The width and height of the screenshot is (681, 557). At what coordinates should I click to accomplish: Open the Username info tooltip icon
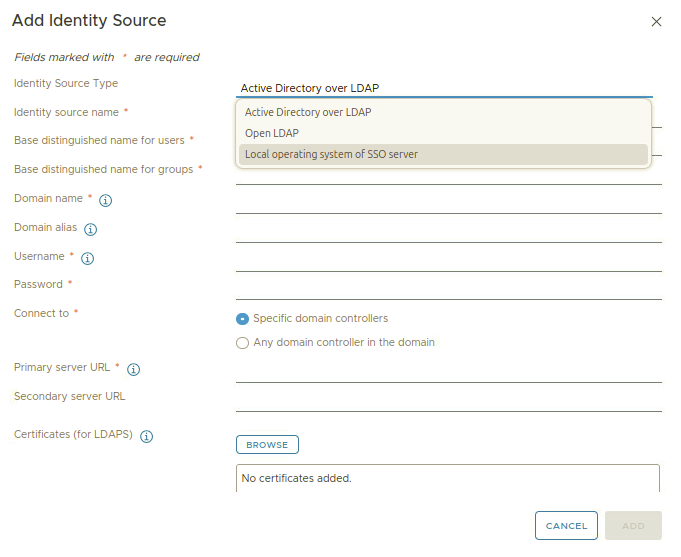88,259
